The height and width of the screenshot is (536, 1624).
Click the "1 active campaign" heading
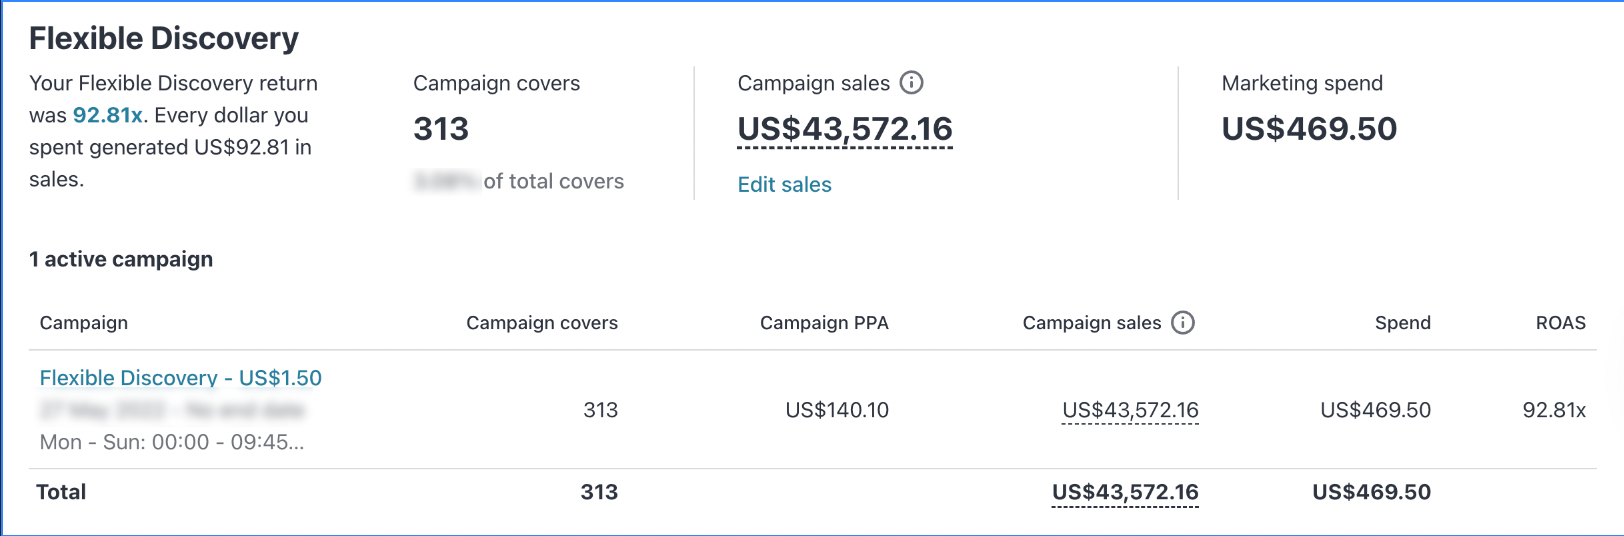click(x=121, y=260)
